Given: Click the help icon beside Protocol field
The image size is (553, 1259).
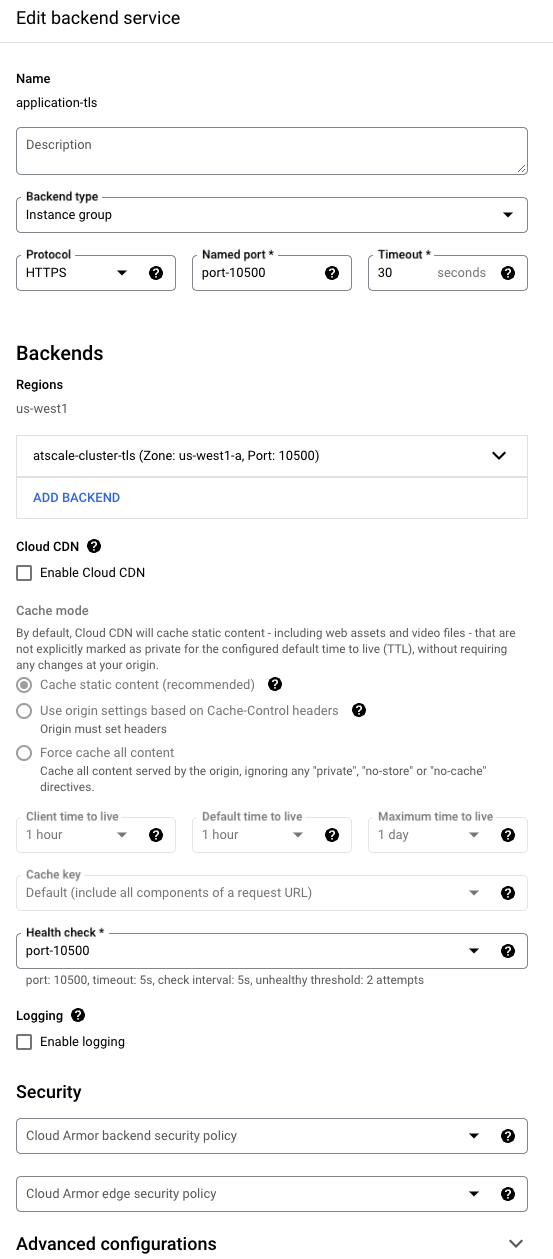Looking at the screenshot, I should [156, 273].
